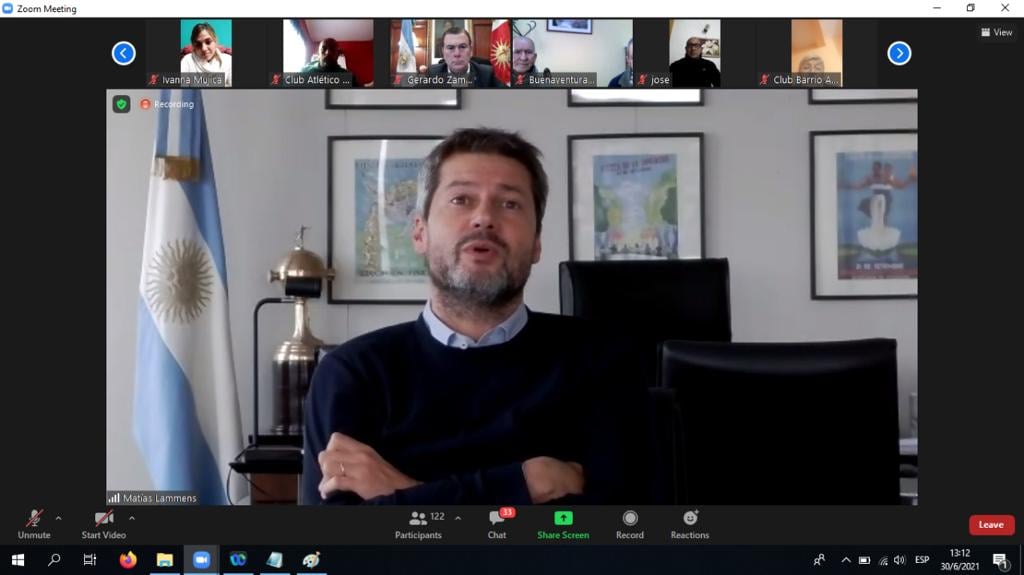Leave the meeting

[x=991, y=525]
